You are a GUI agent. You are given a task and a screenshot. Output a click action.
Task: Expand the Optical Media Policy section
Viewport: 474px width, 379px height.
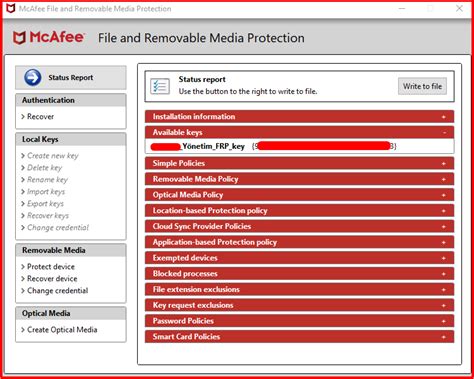pyautogui.click(x=299, y=195)
